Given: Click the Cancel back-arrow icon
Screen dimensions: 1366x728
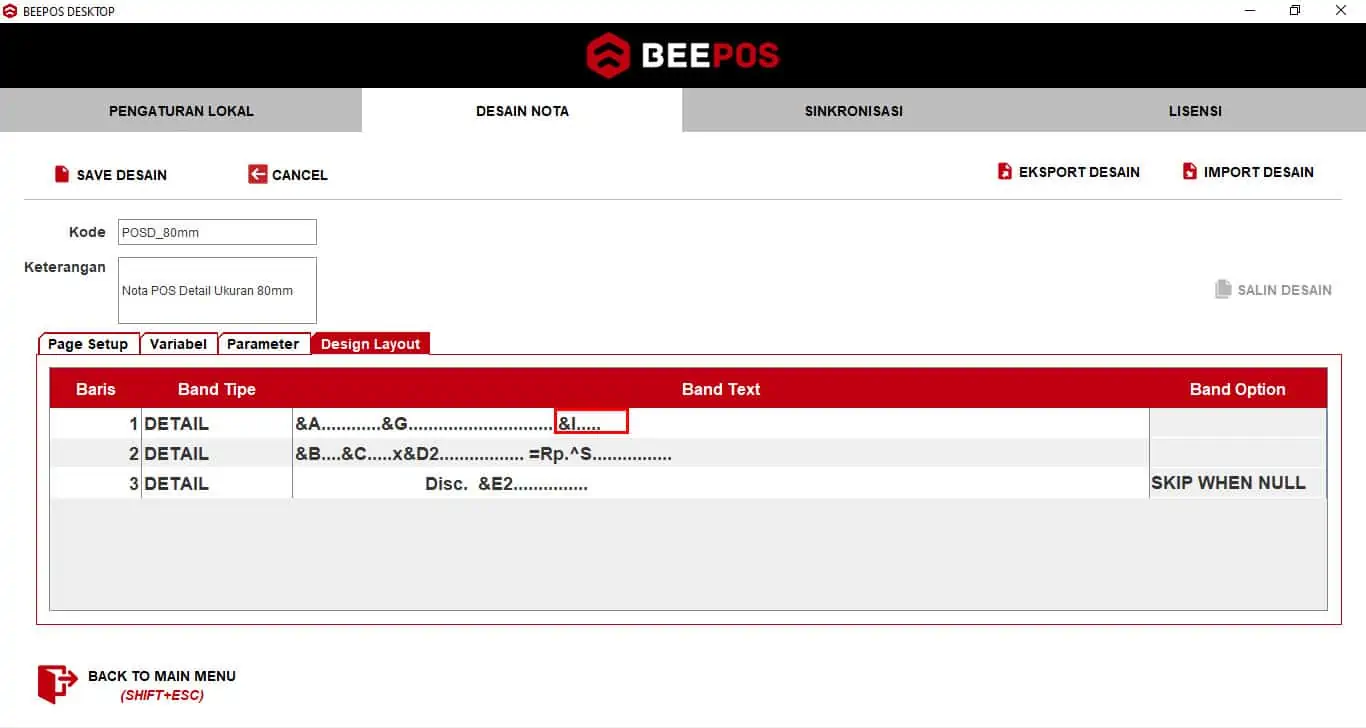Looking at the screenshot, I should coord(258,174).
